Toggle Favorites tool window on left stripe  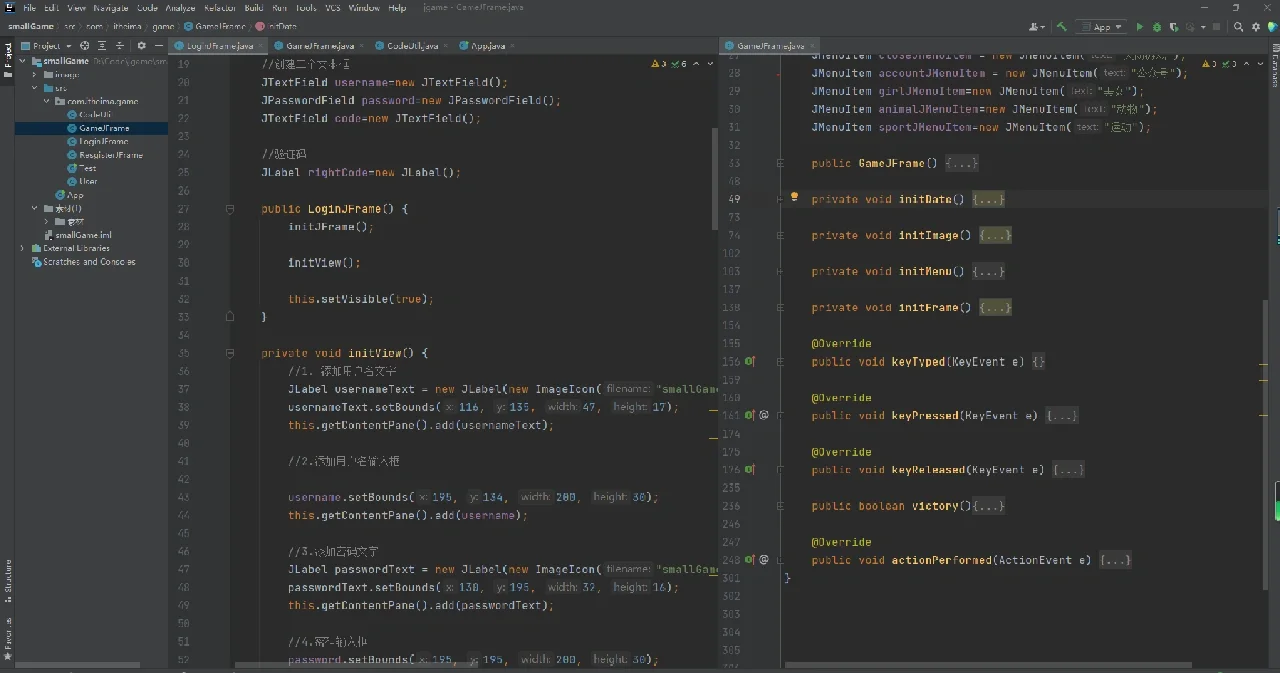pyautogui.click(x=7, y=640)
